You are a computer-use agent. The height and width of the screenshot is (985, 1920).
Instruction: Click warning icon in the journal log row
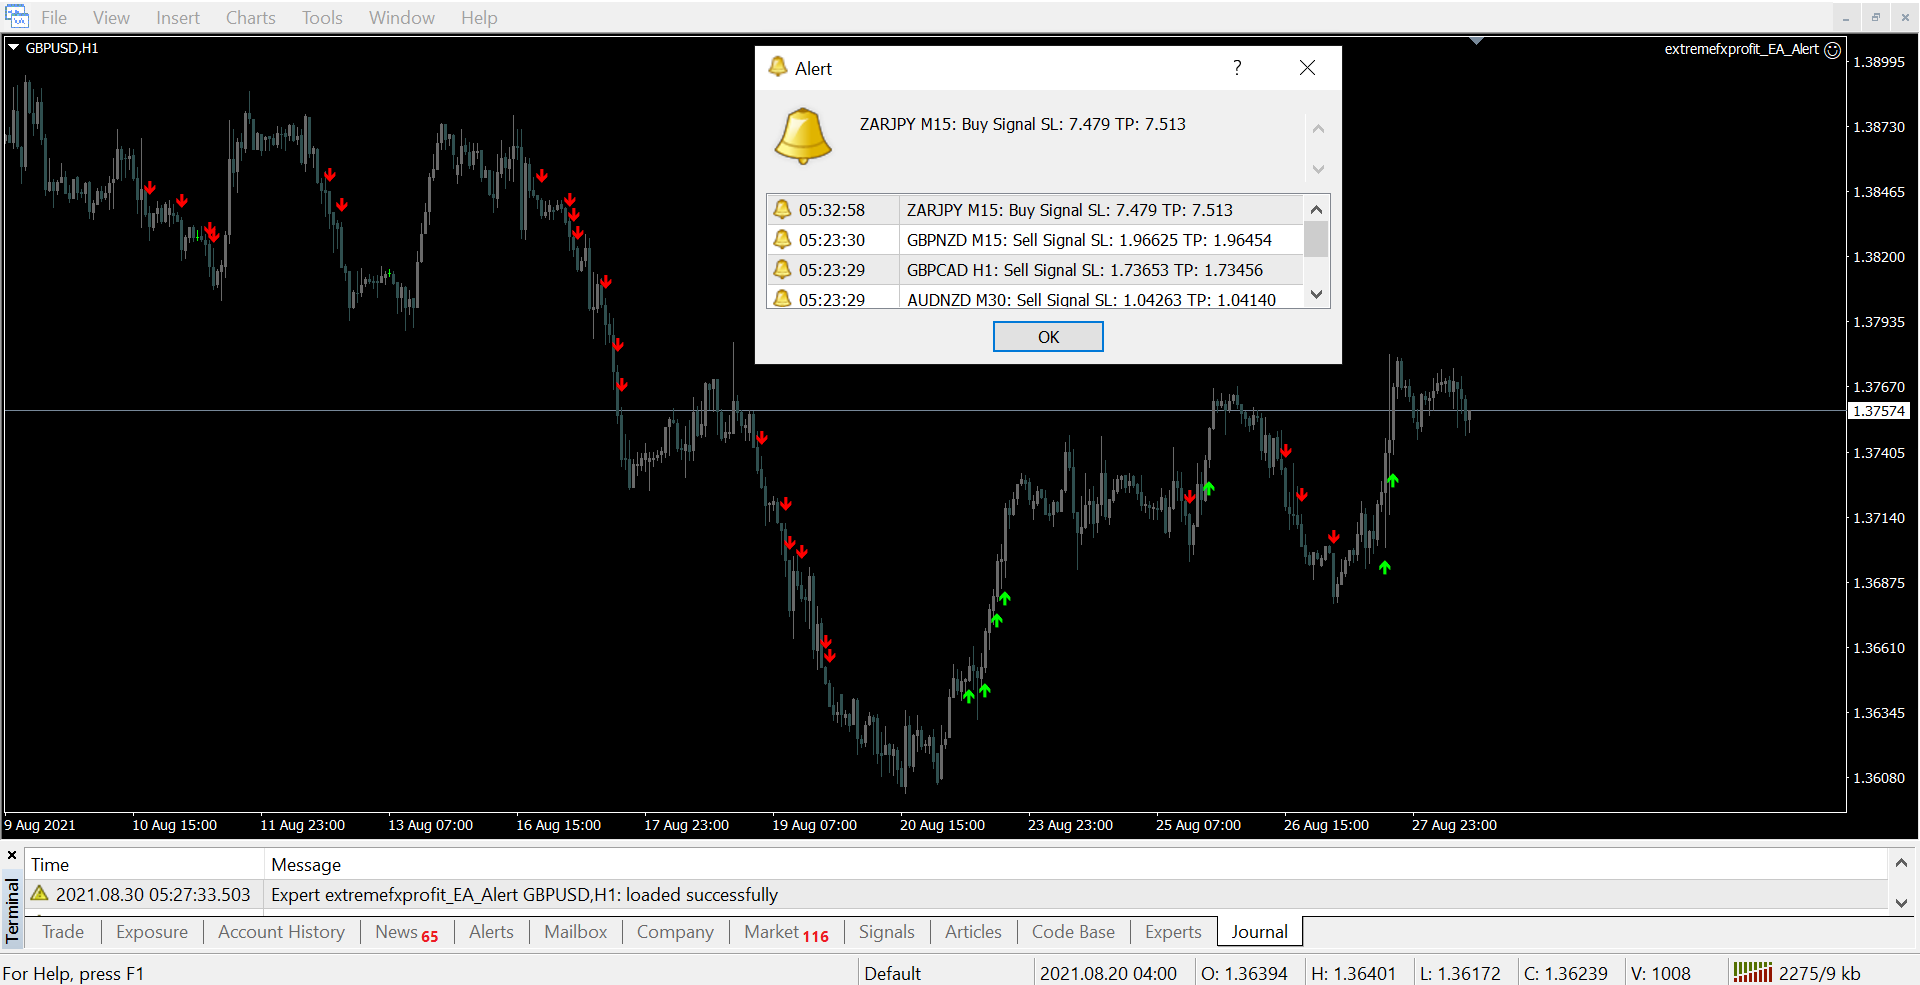[40, 894]
